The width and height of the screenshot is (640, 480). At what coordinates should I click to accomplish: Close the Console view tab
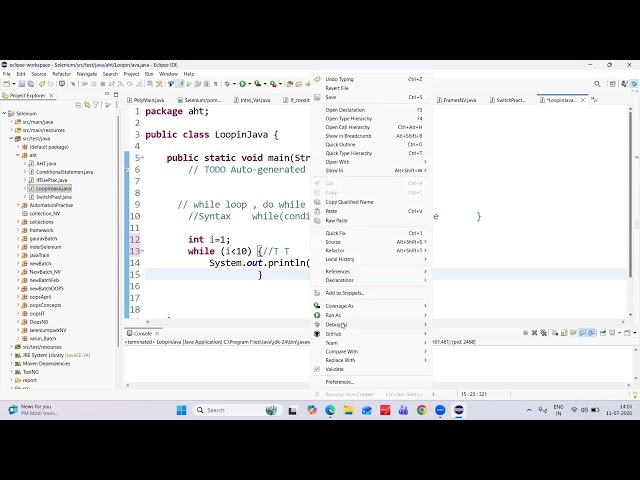point(157,333)
